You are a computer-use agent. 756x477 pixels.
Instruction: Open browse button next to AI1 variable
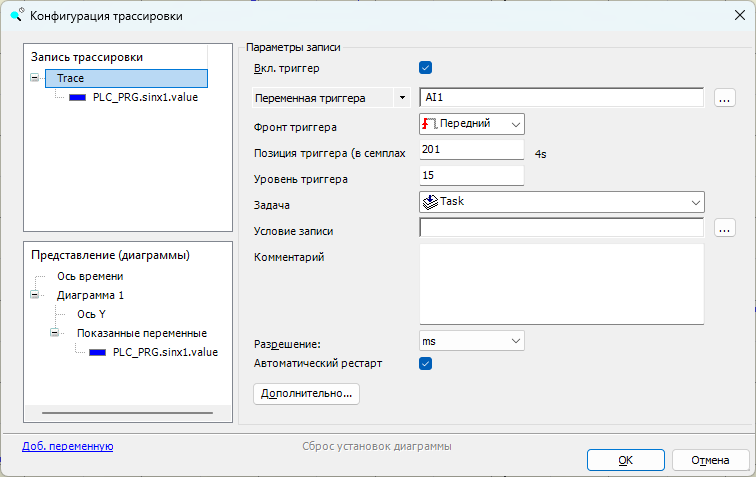(725, 98)
